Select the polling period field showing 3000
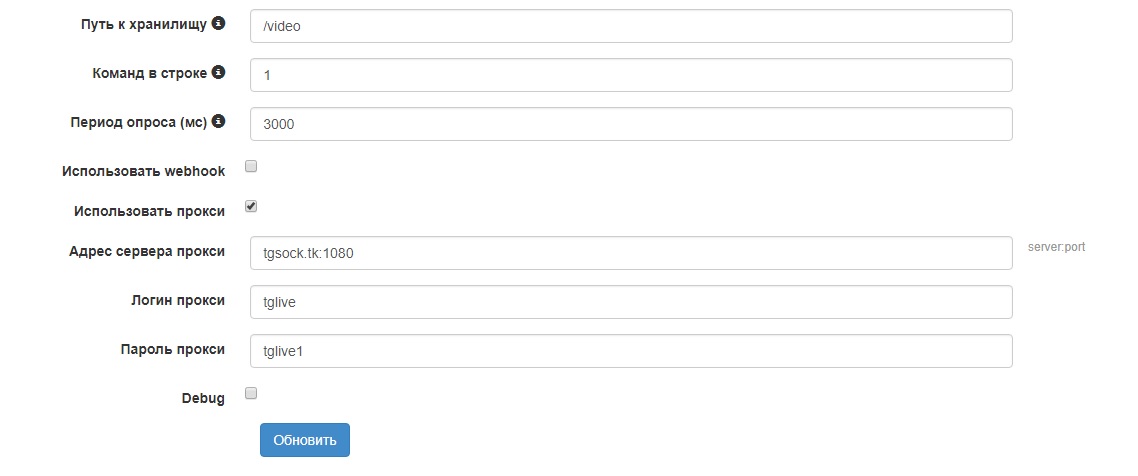 click(x=631, y=124)
